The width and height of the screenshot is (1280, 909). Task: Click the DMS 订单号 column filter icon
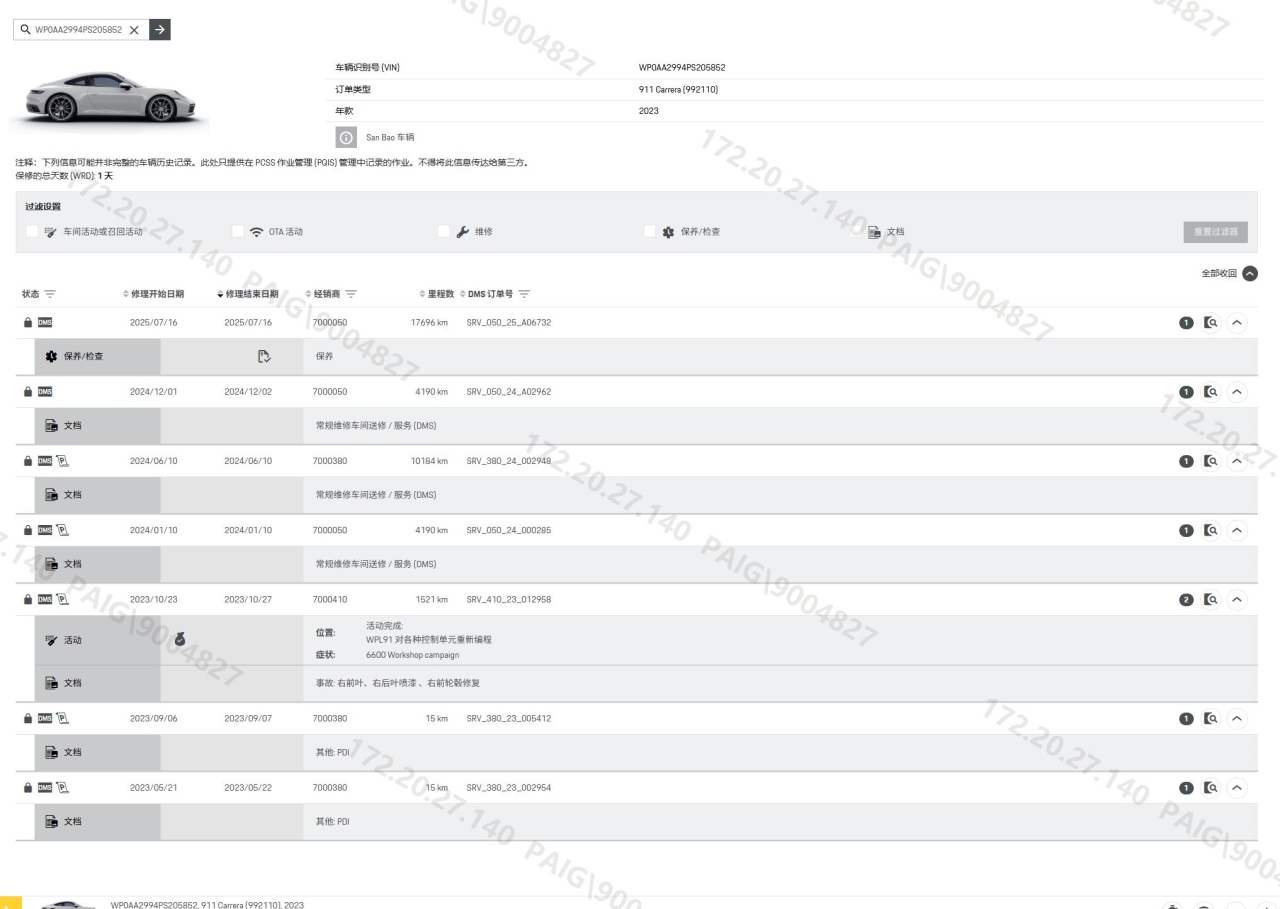pyautogui.click(x=523, y=294)
